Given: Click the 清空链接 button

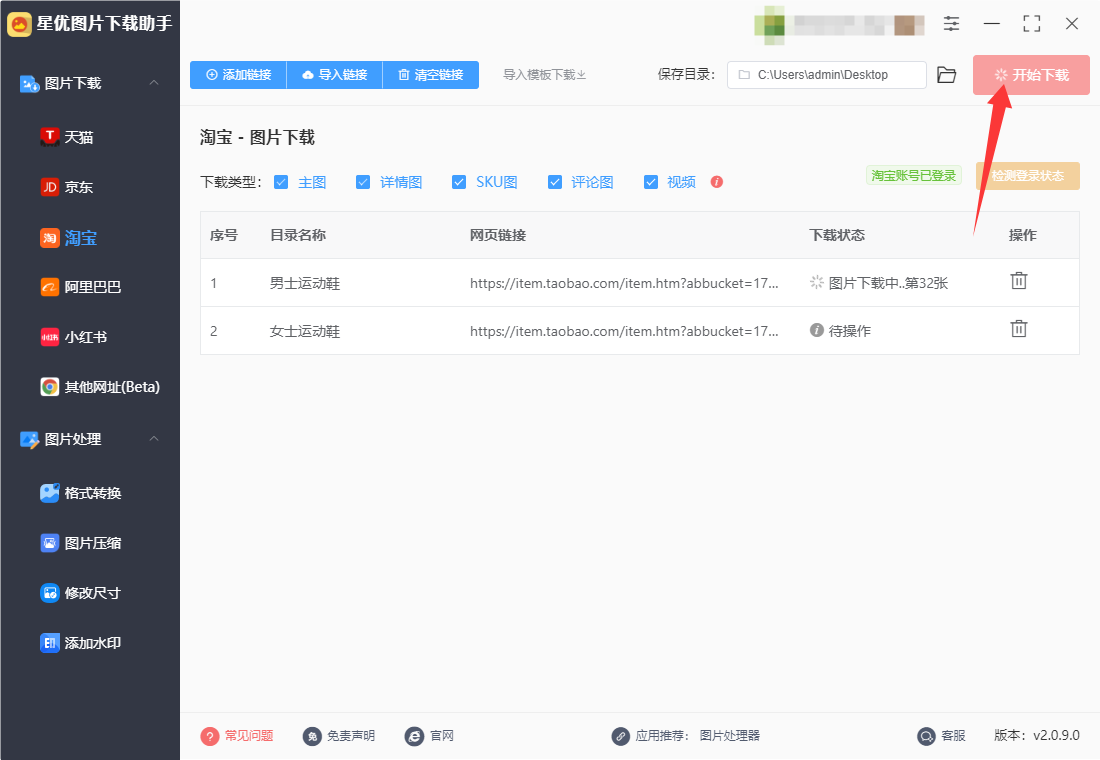Looking at the screenshot, I should point(431,74).
